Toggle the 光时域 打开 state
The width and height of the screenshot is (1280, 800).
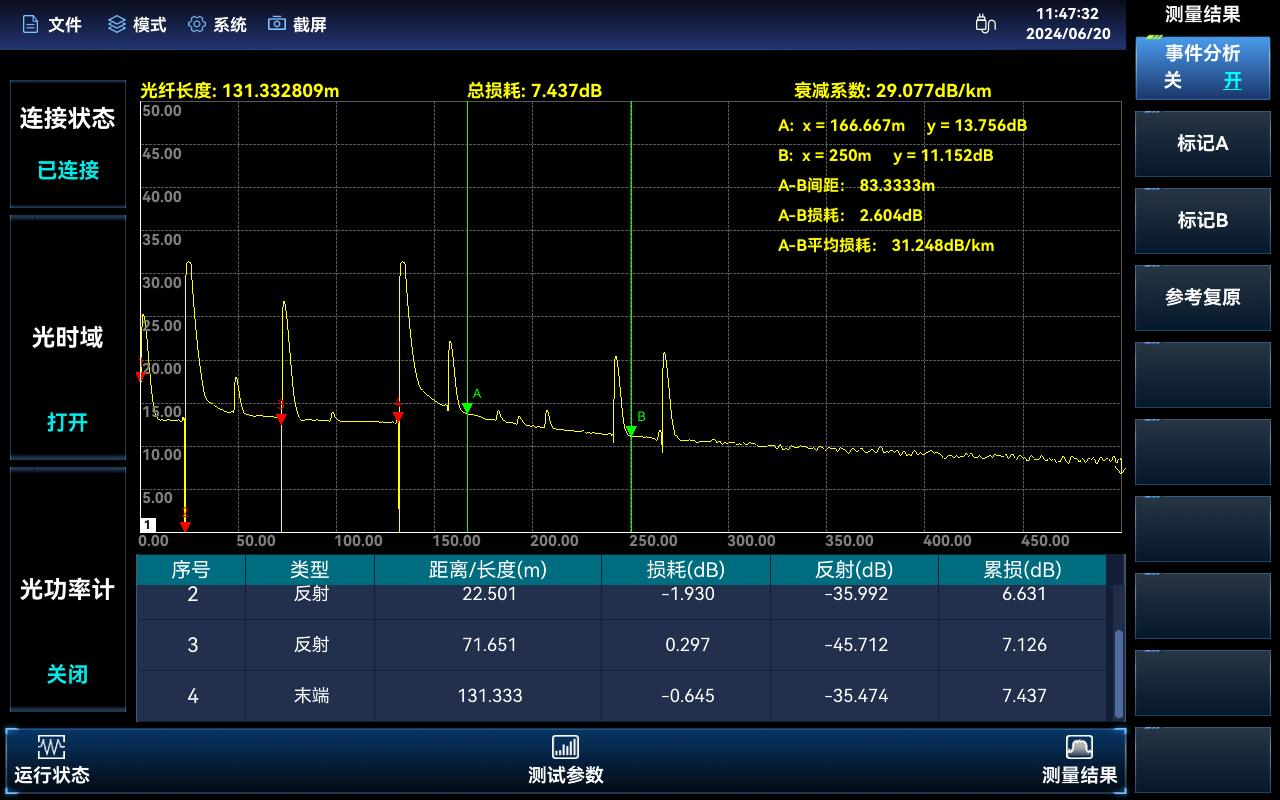coord(67,422)
